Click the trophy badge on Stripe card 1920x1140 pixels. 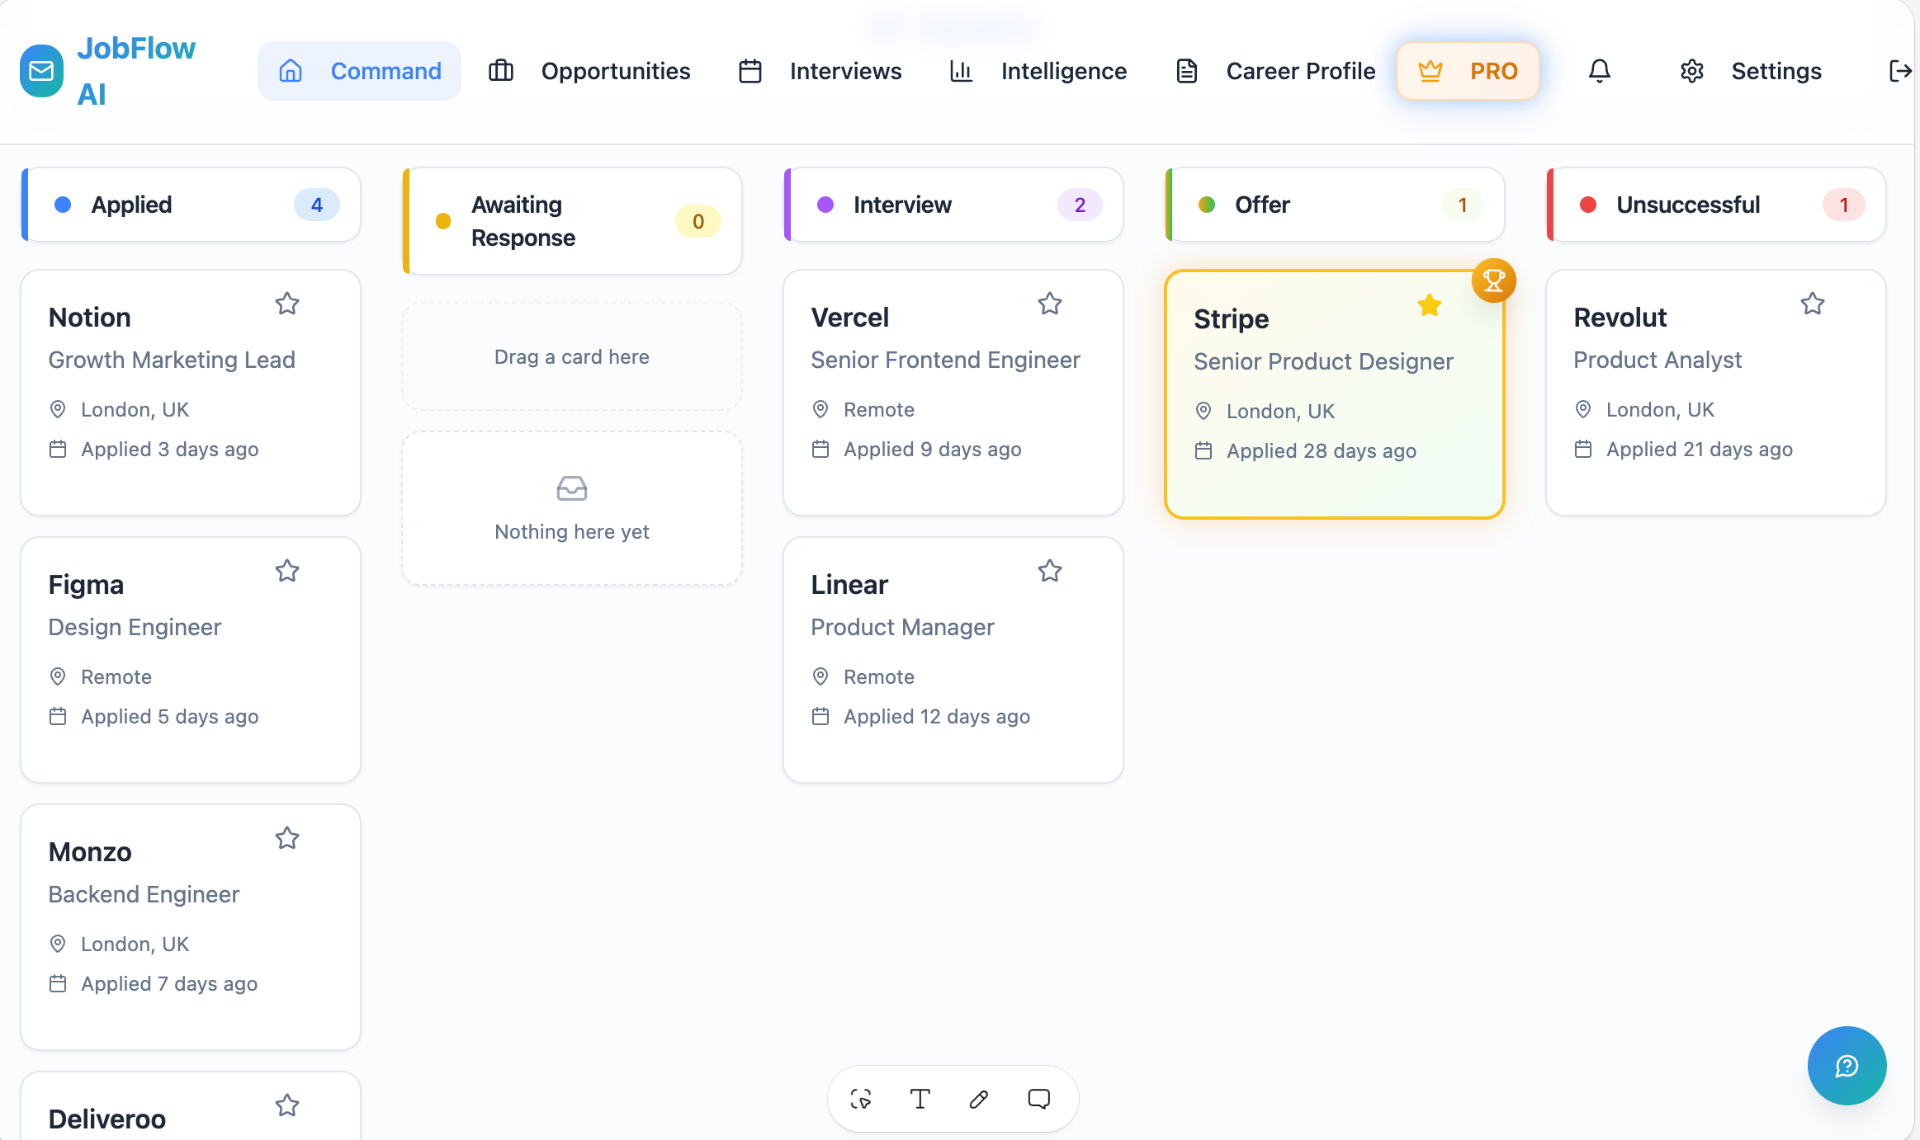[x=1494, y=281]
